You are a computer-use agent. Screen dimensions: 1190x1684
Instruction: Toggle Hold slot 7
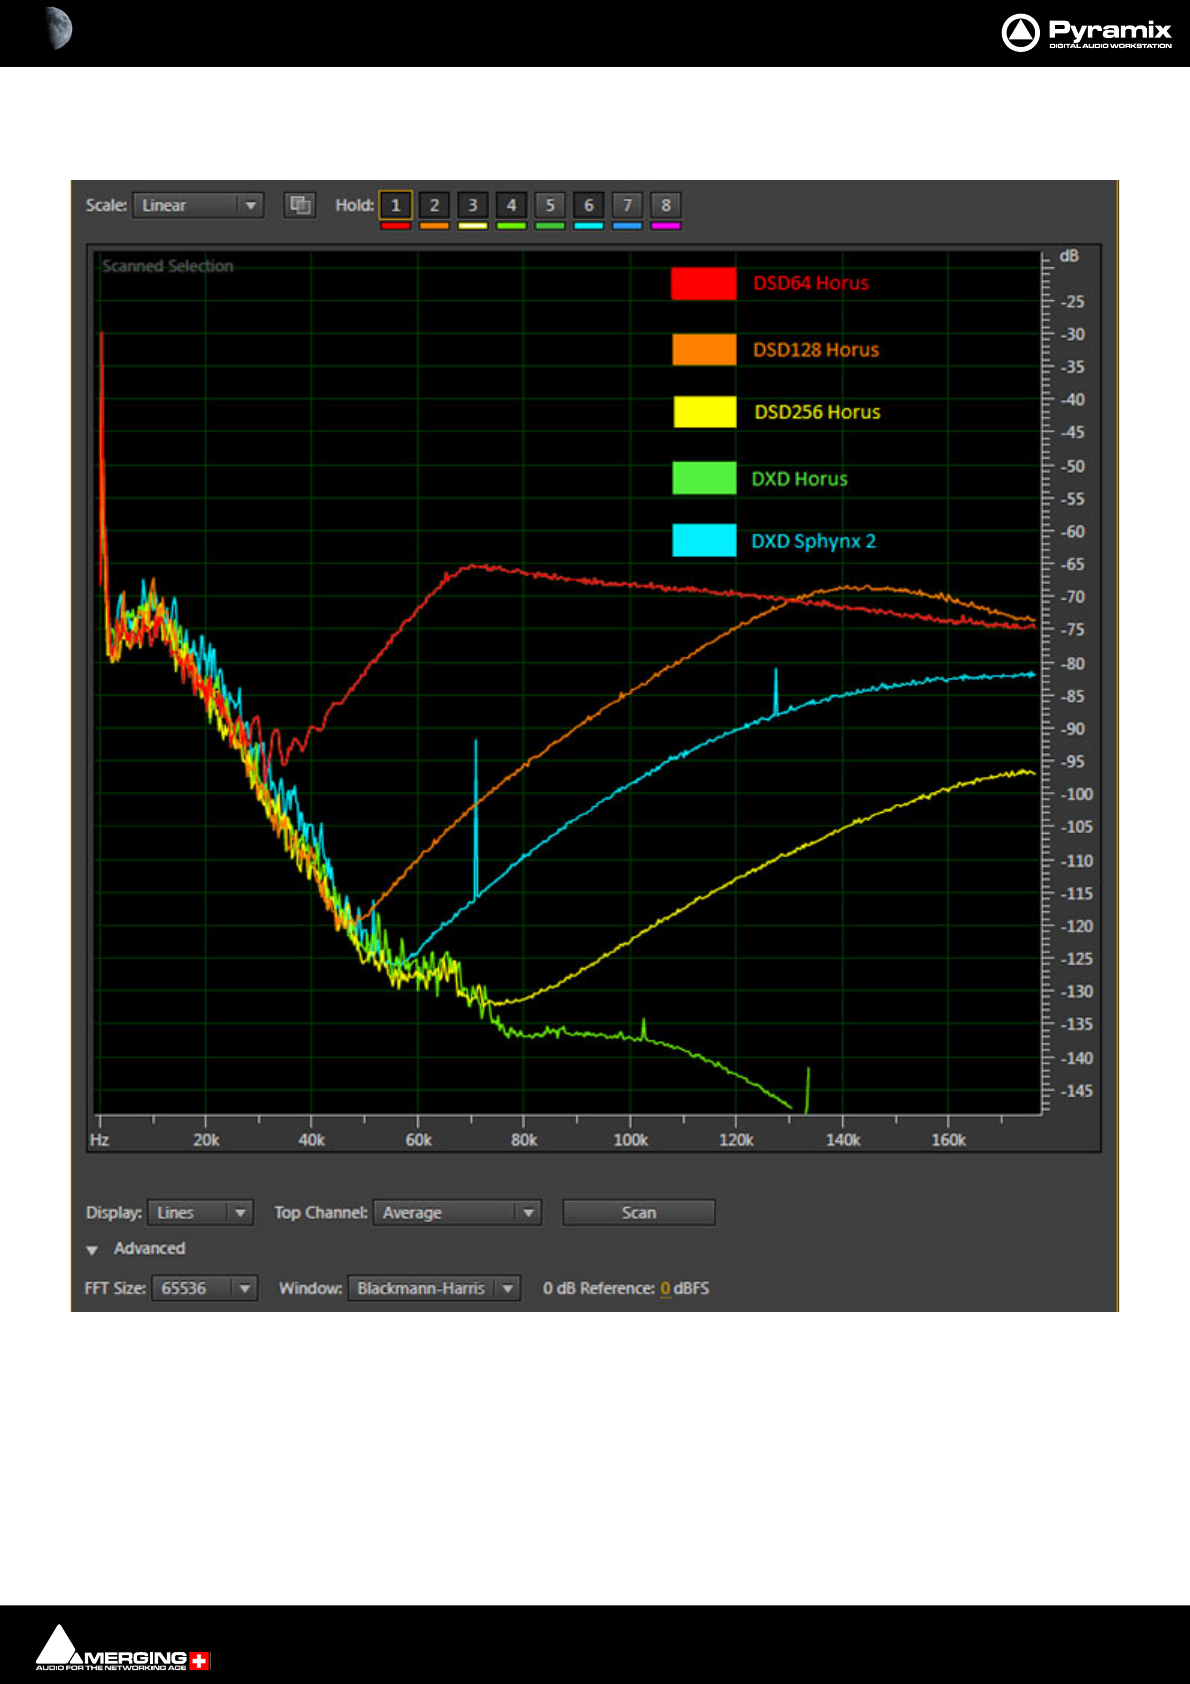click(627, 205)
